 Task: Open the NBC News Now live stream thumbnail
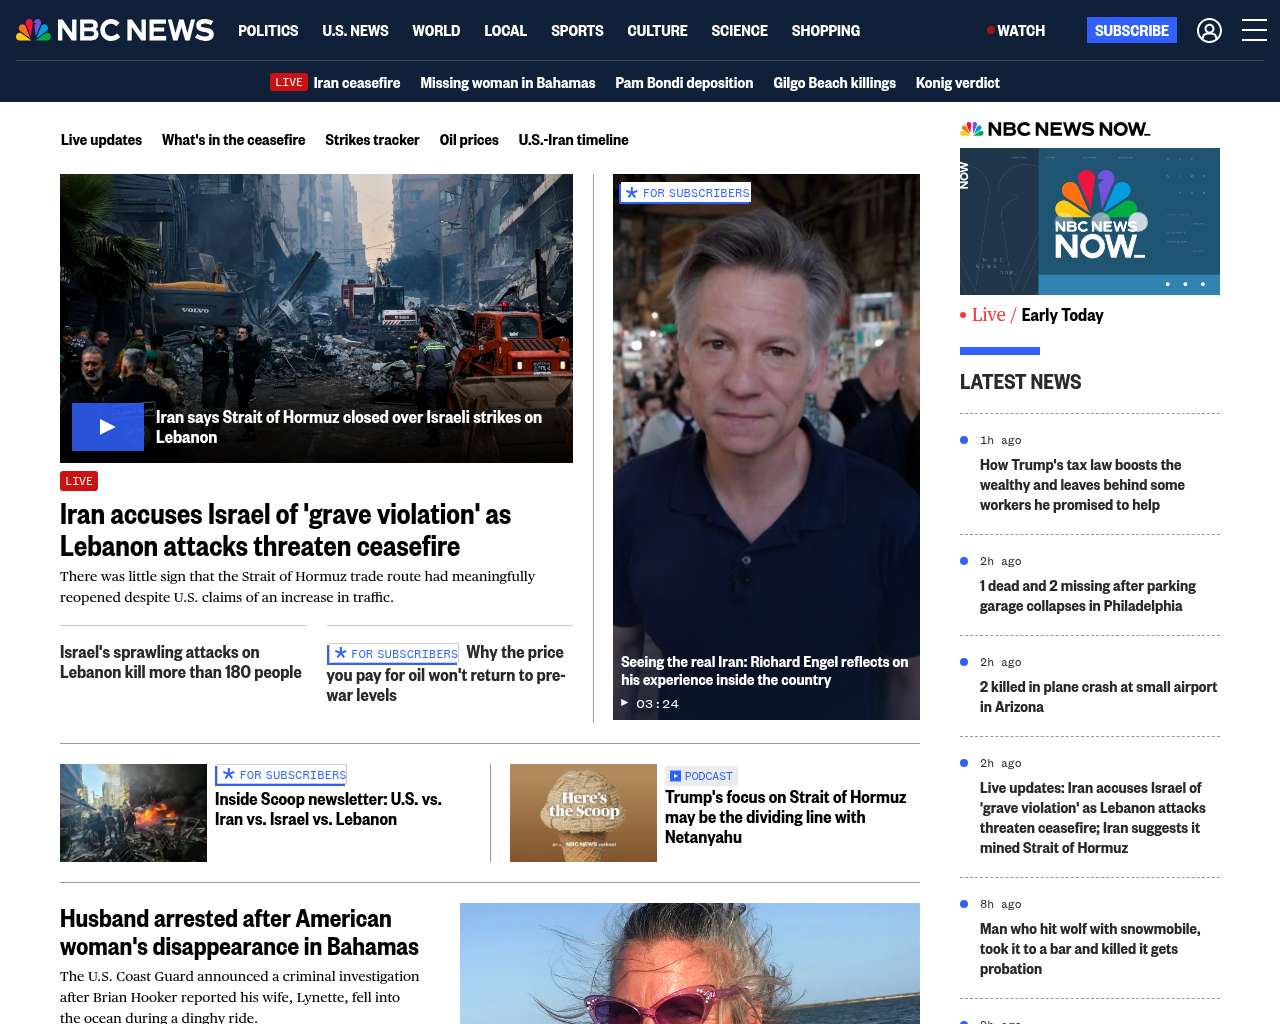coord(1089,221)
